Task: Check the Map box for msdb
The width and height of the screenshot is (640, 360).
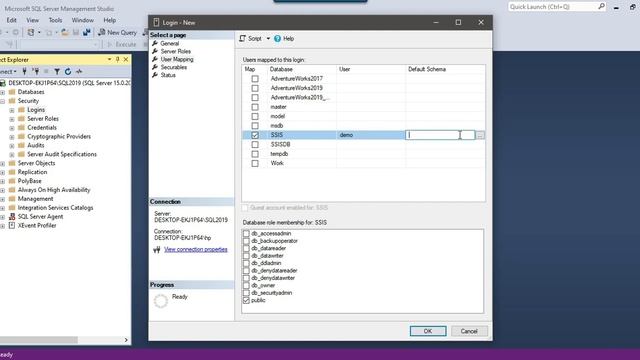Action: [255, 126]
